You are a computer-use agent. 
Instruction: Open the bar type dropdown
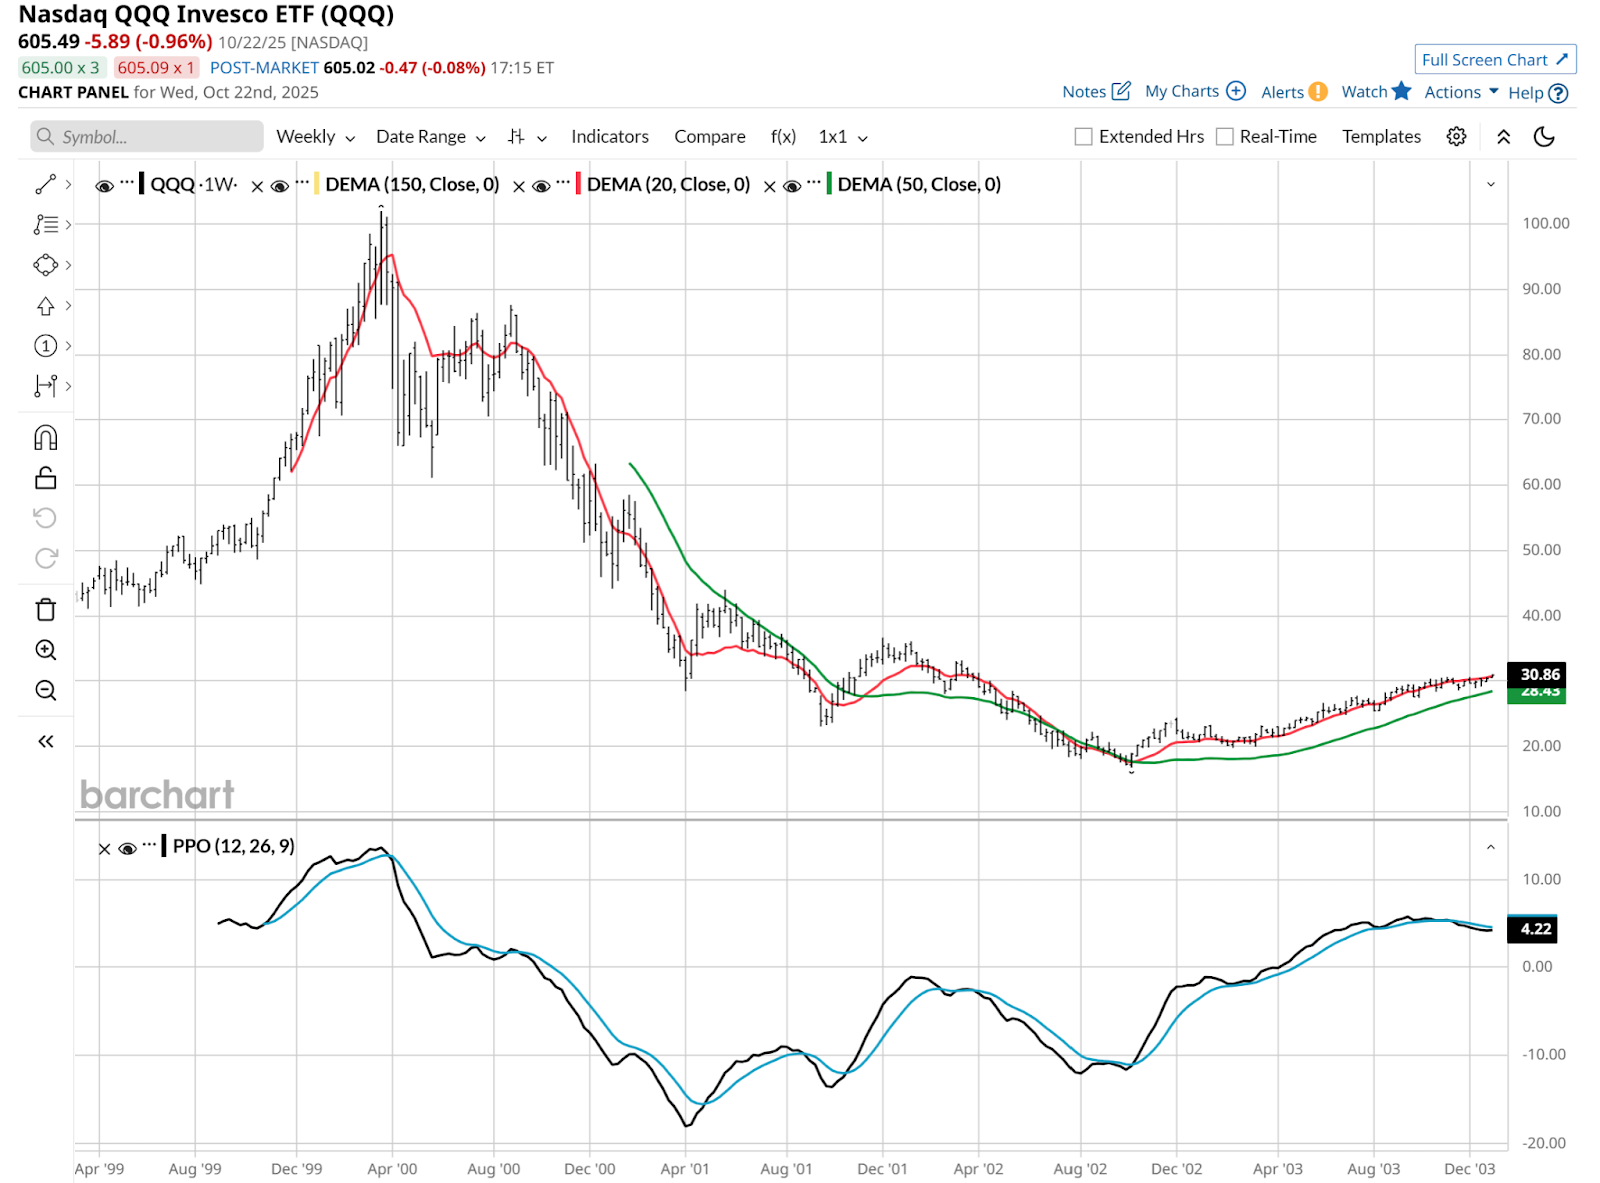tap(527, 137)
